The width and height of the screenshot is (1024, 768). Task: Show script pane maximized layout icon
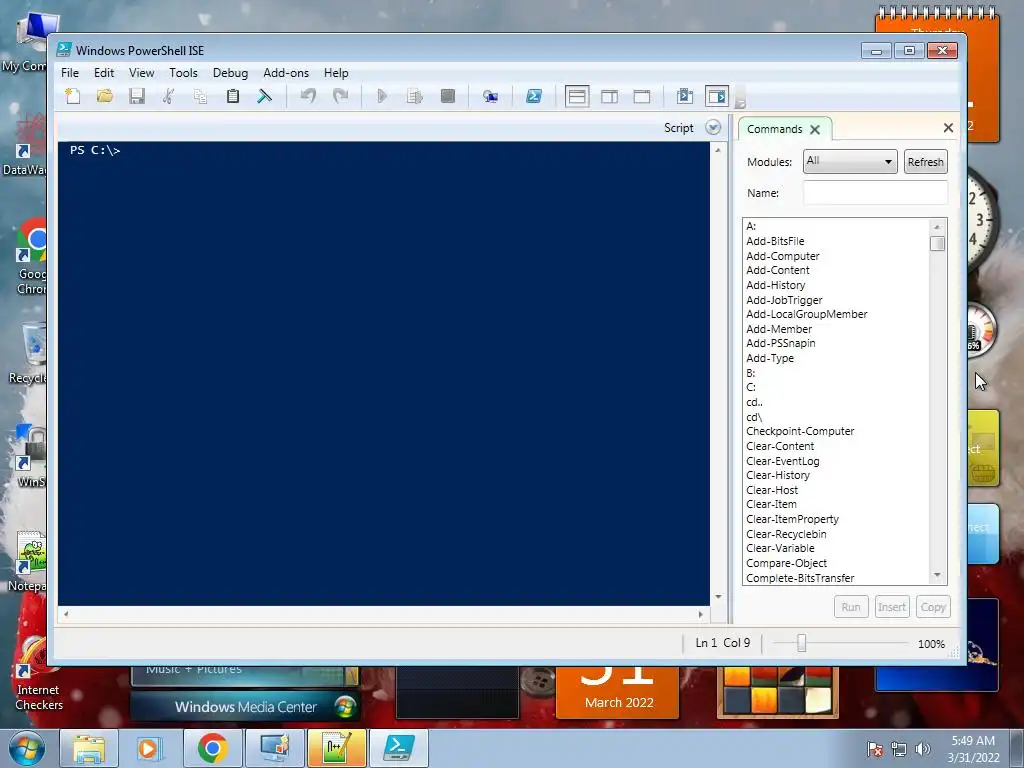(642, 97)
